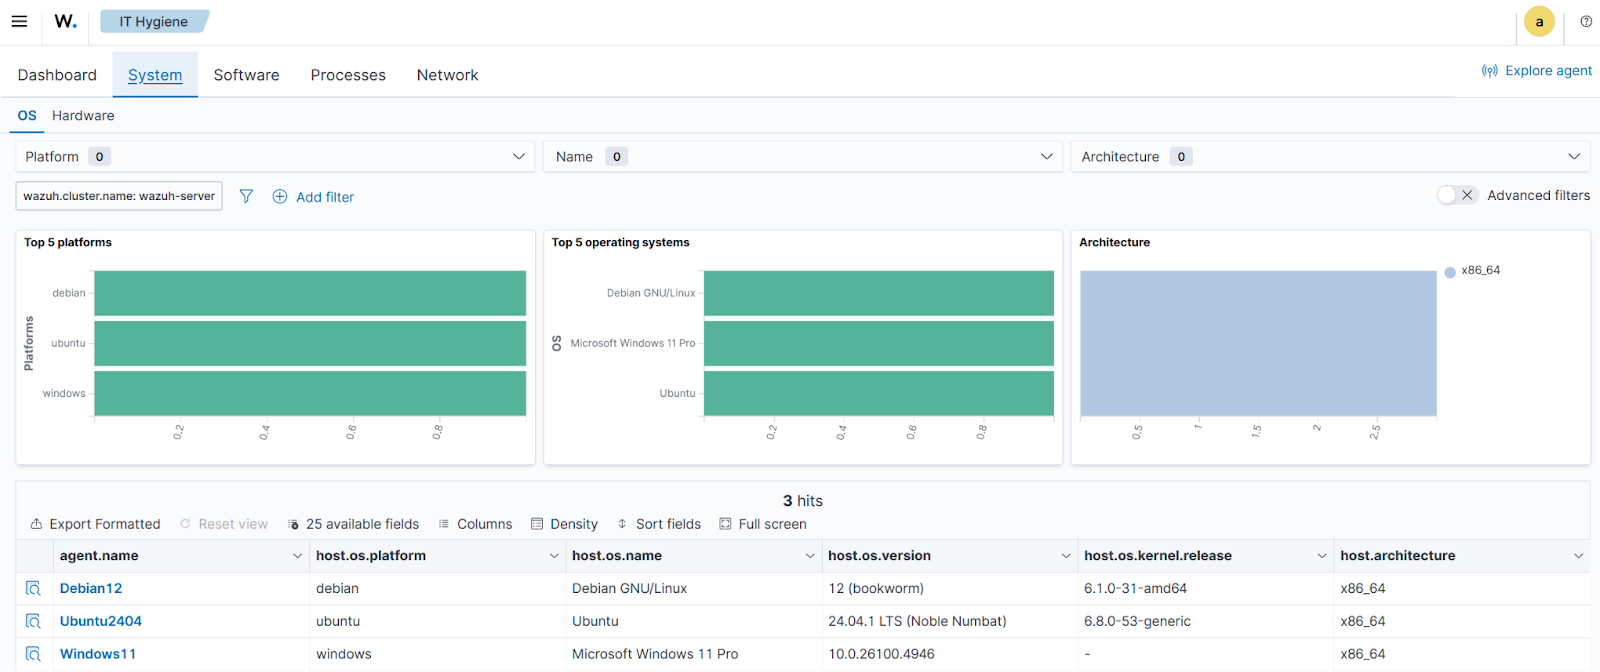Switch to the Software tab

pos(246,75)
